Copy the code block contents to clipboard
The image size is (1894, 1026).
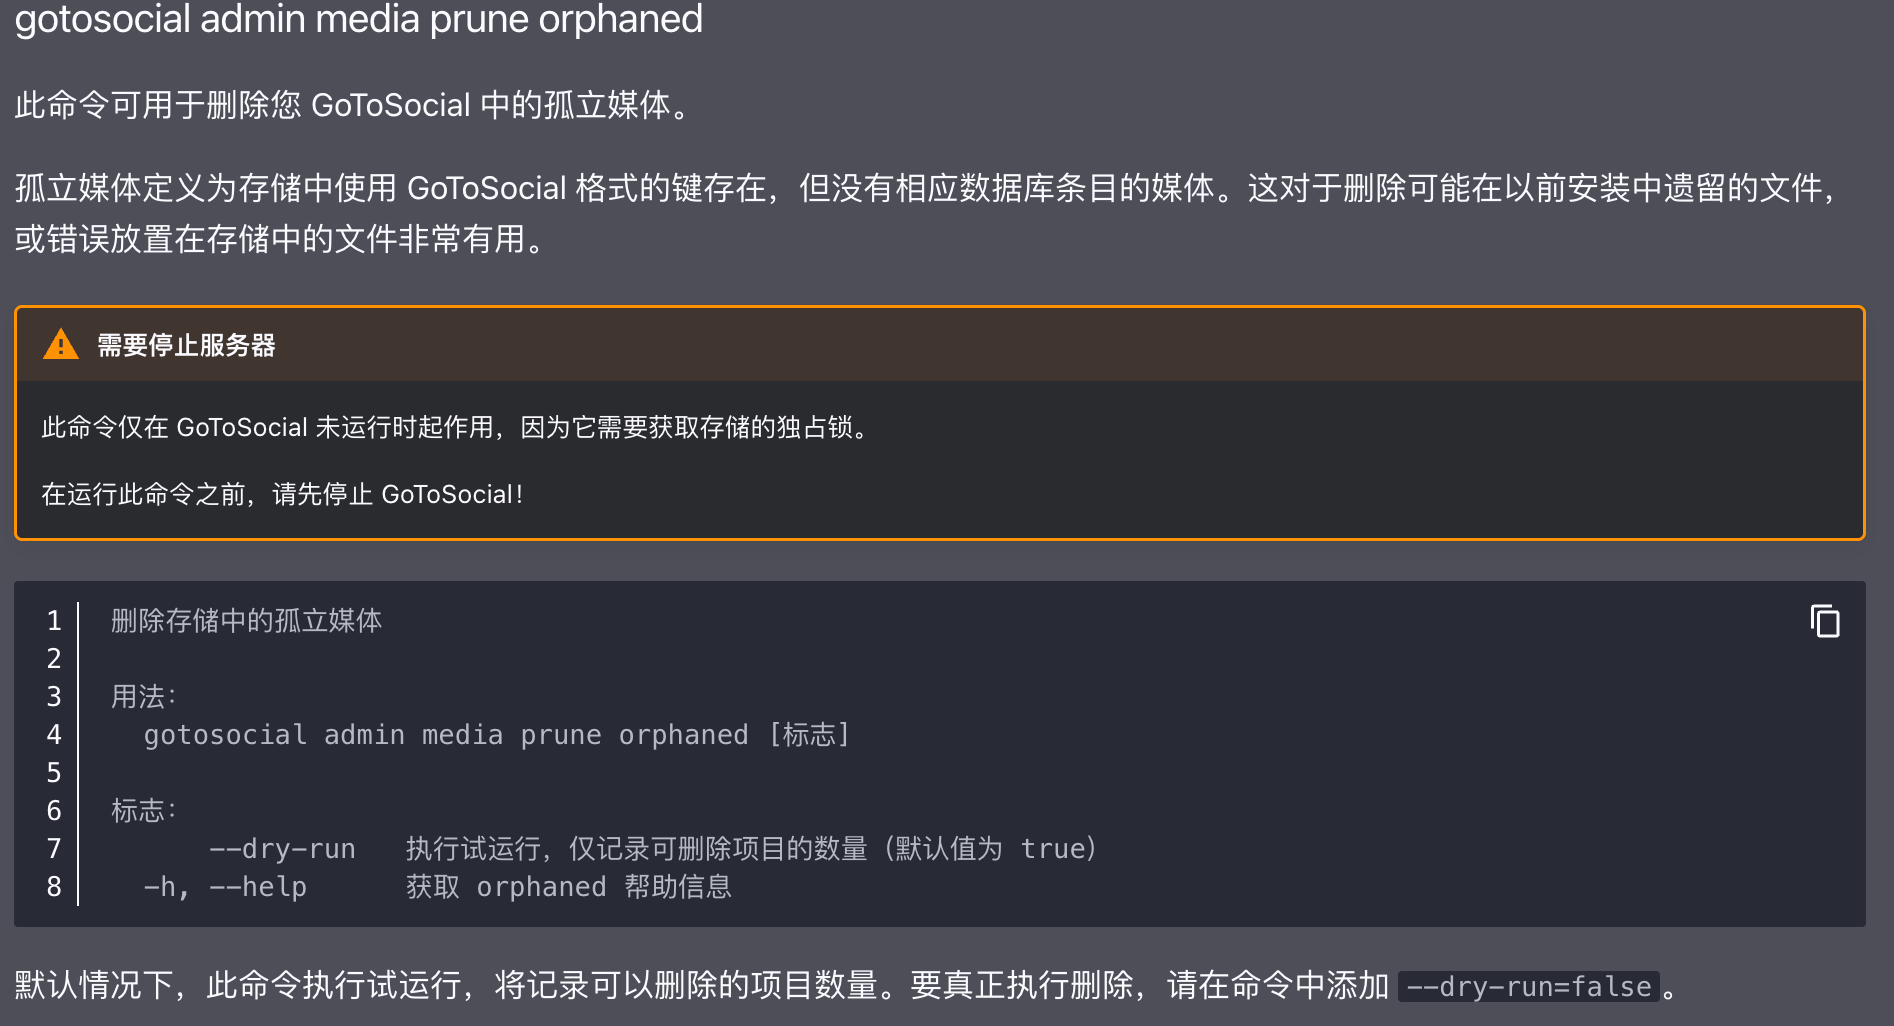[1824, 621]
